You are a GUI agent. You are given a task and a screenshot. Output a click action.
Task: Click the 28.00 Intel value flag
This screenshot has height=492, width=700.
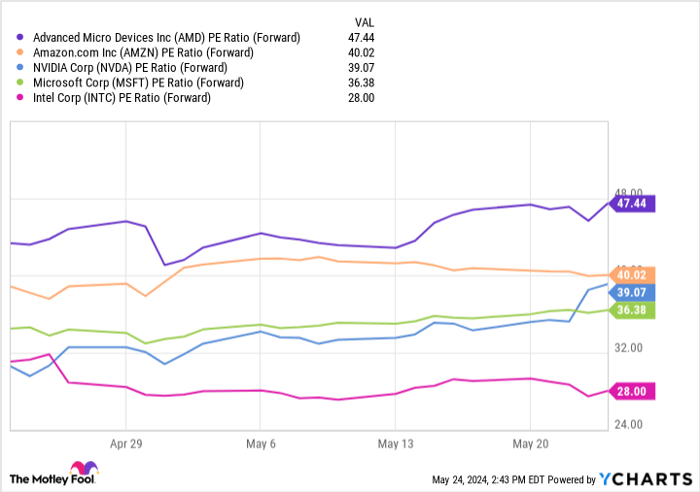point(632,391)
